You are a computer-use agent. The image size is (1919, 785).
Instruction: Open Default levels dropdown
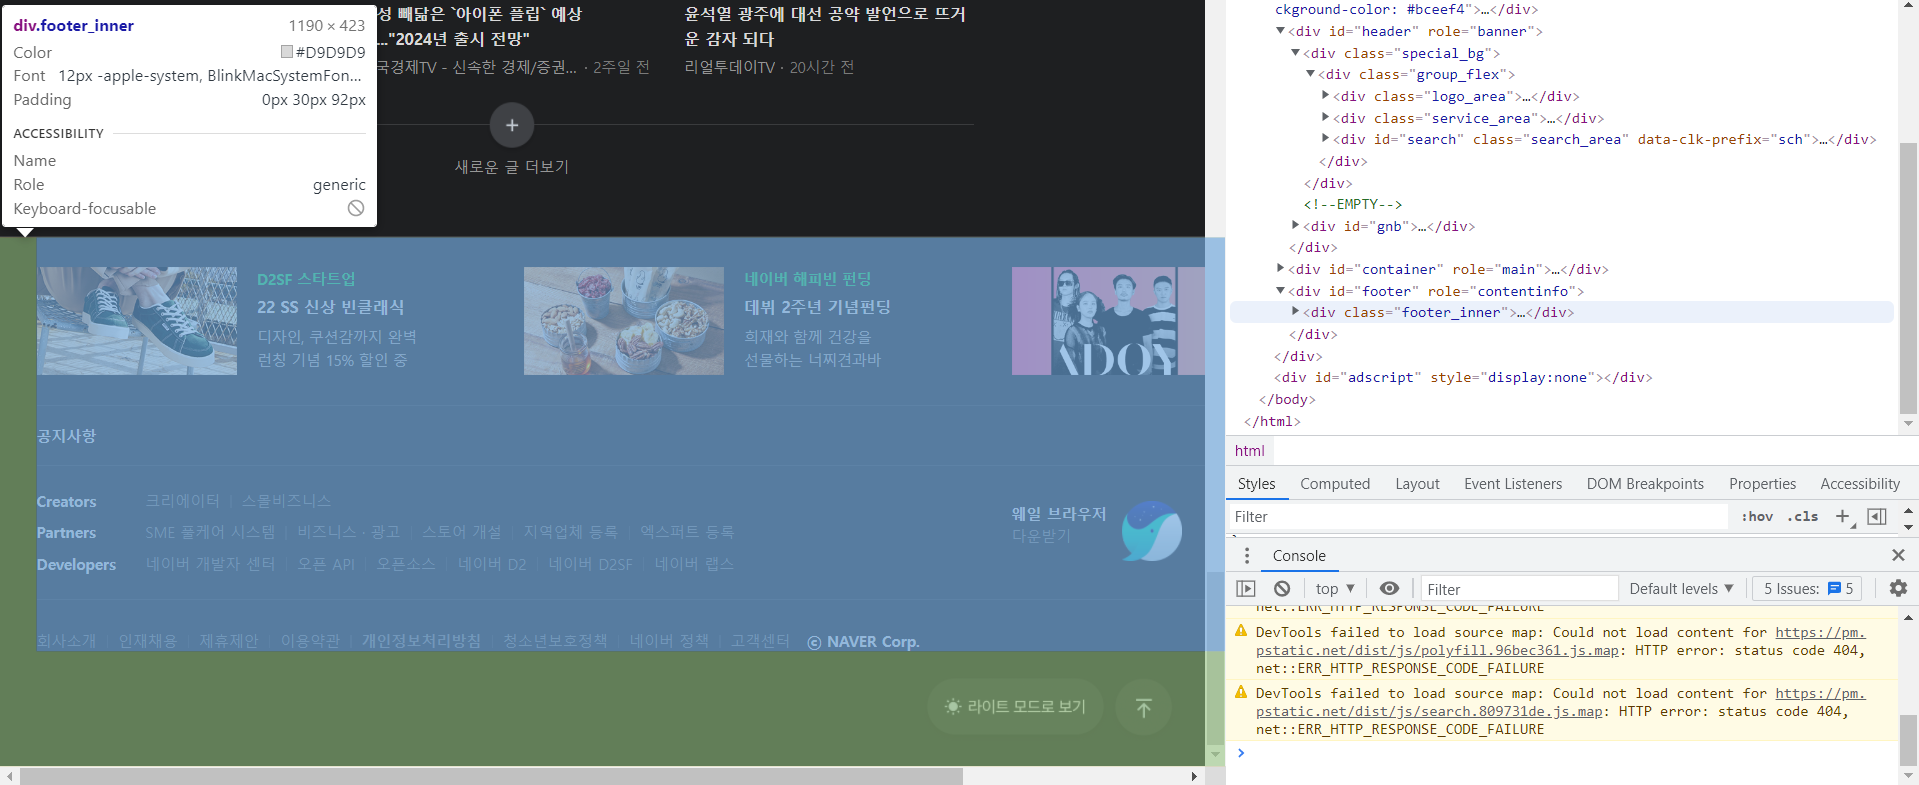pos(1681,589)
